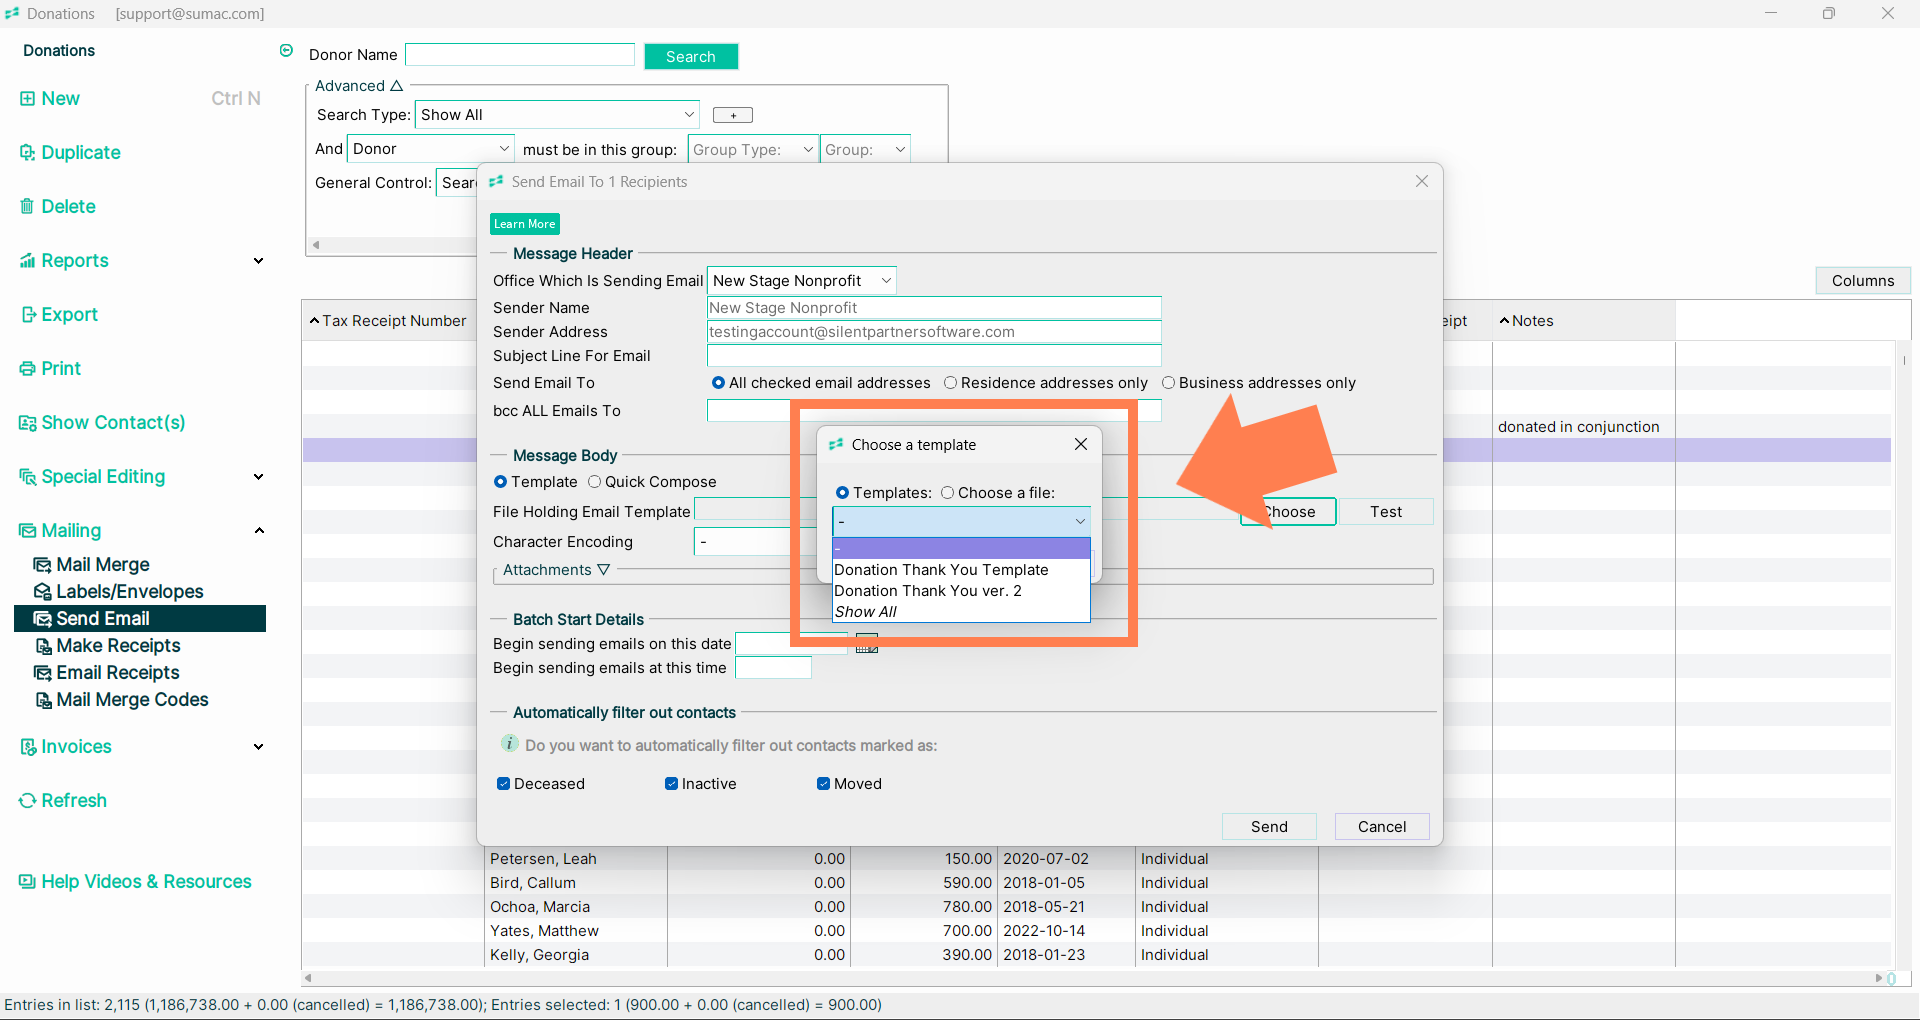Image resolution: width=1920 pixels, height=1020 pixels.
Task: Click the horizontal scrollbar below donations table
Action: click(x=1092, y=978)
